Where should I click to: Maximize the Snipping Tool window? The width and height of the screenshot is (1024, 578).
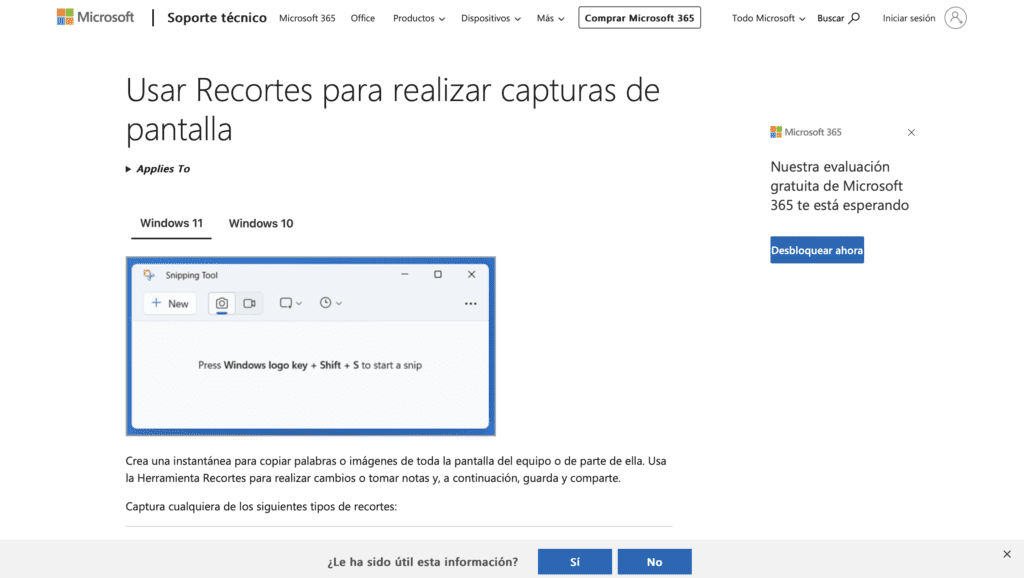click(438, 274)
